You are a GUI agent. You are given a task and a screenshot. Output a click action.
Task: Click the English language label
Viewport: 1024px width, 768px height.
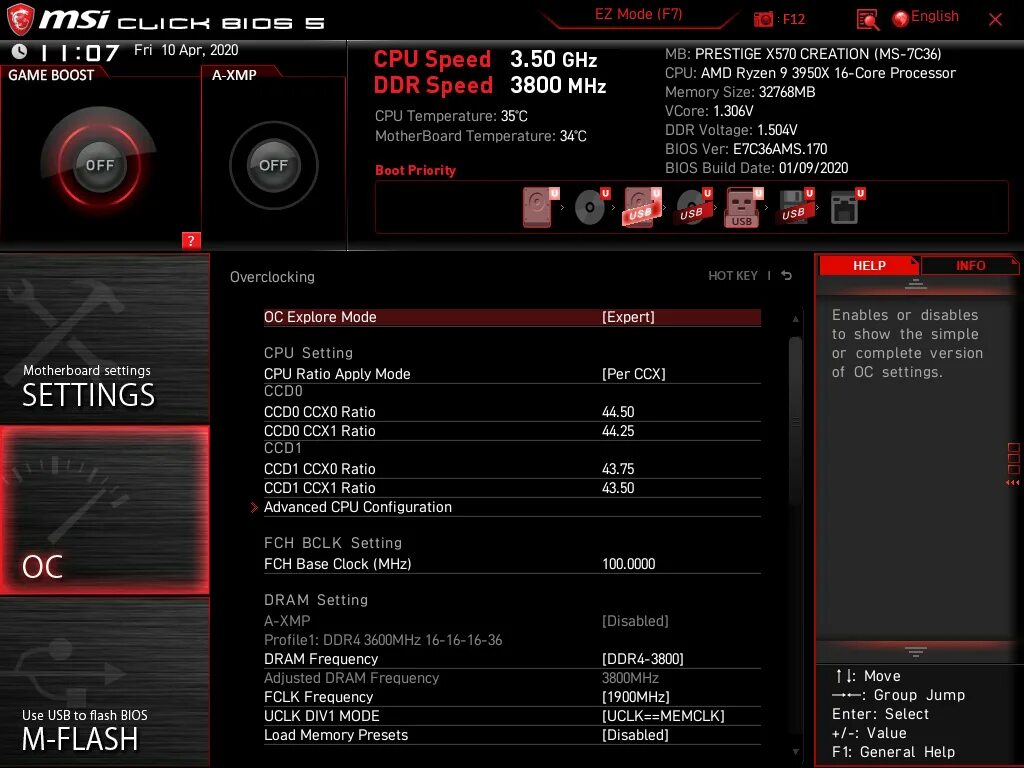[x=935, y=16]
